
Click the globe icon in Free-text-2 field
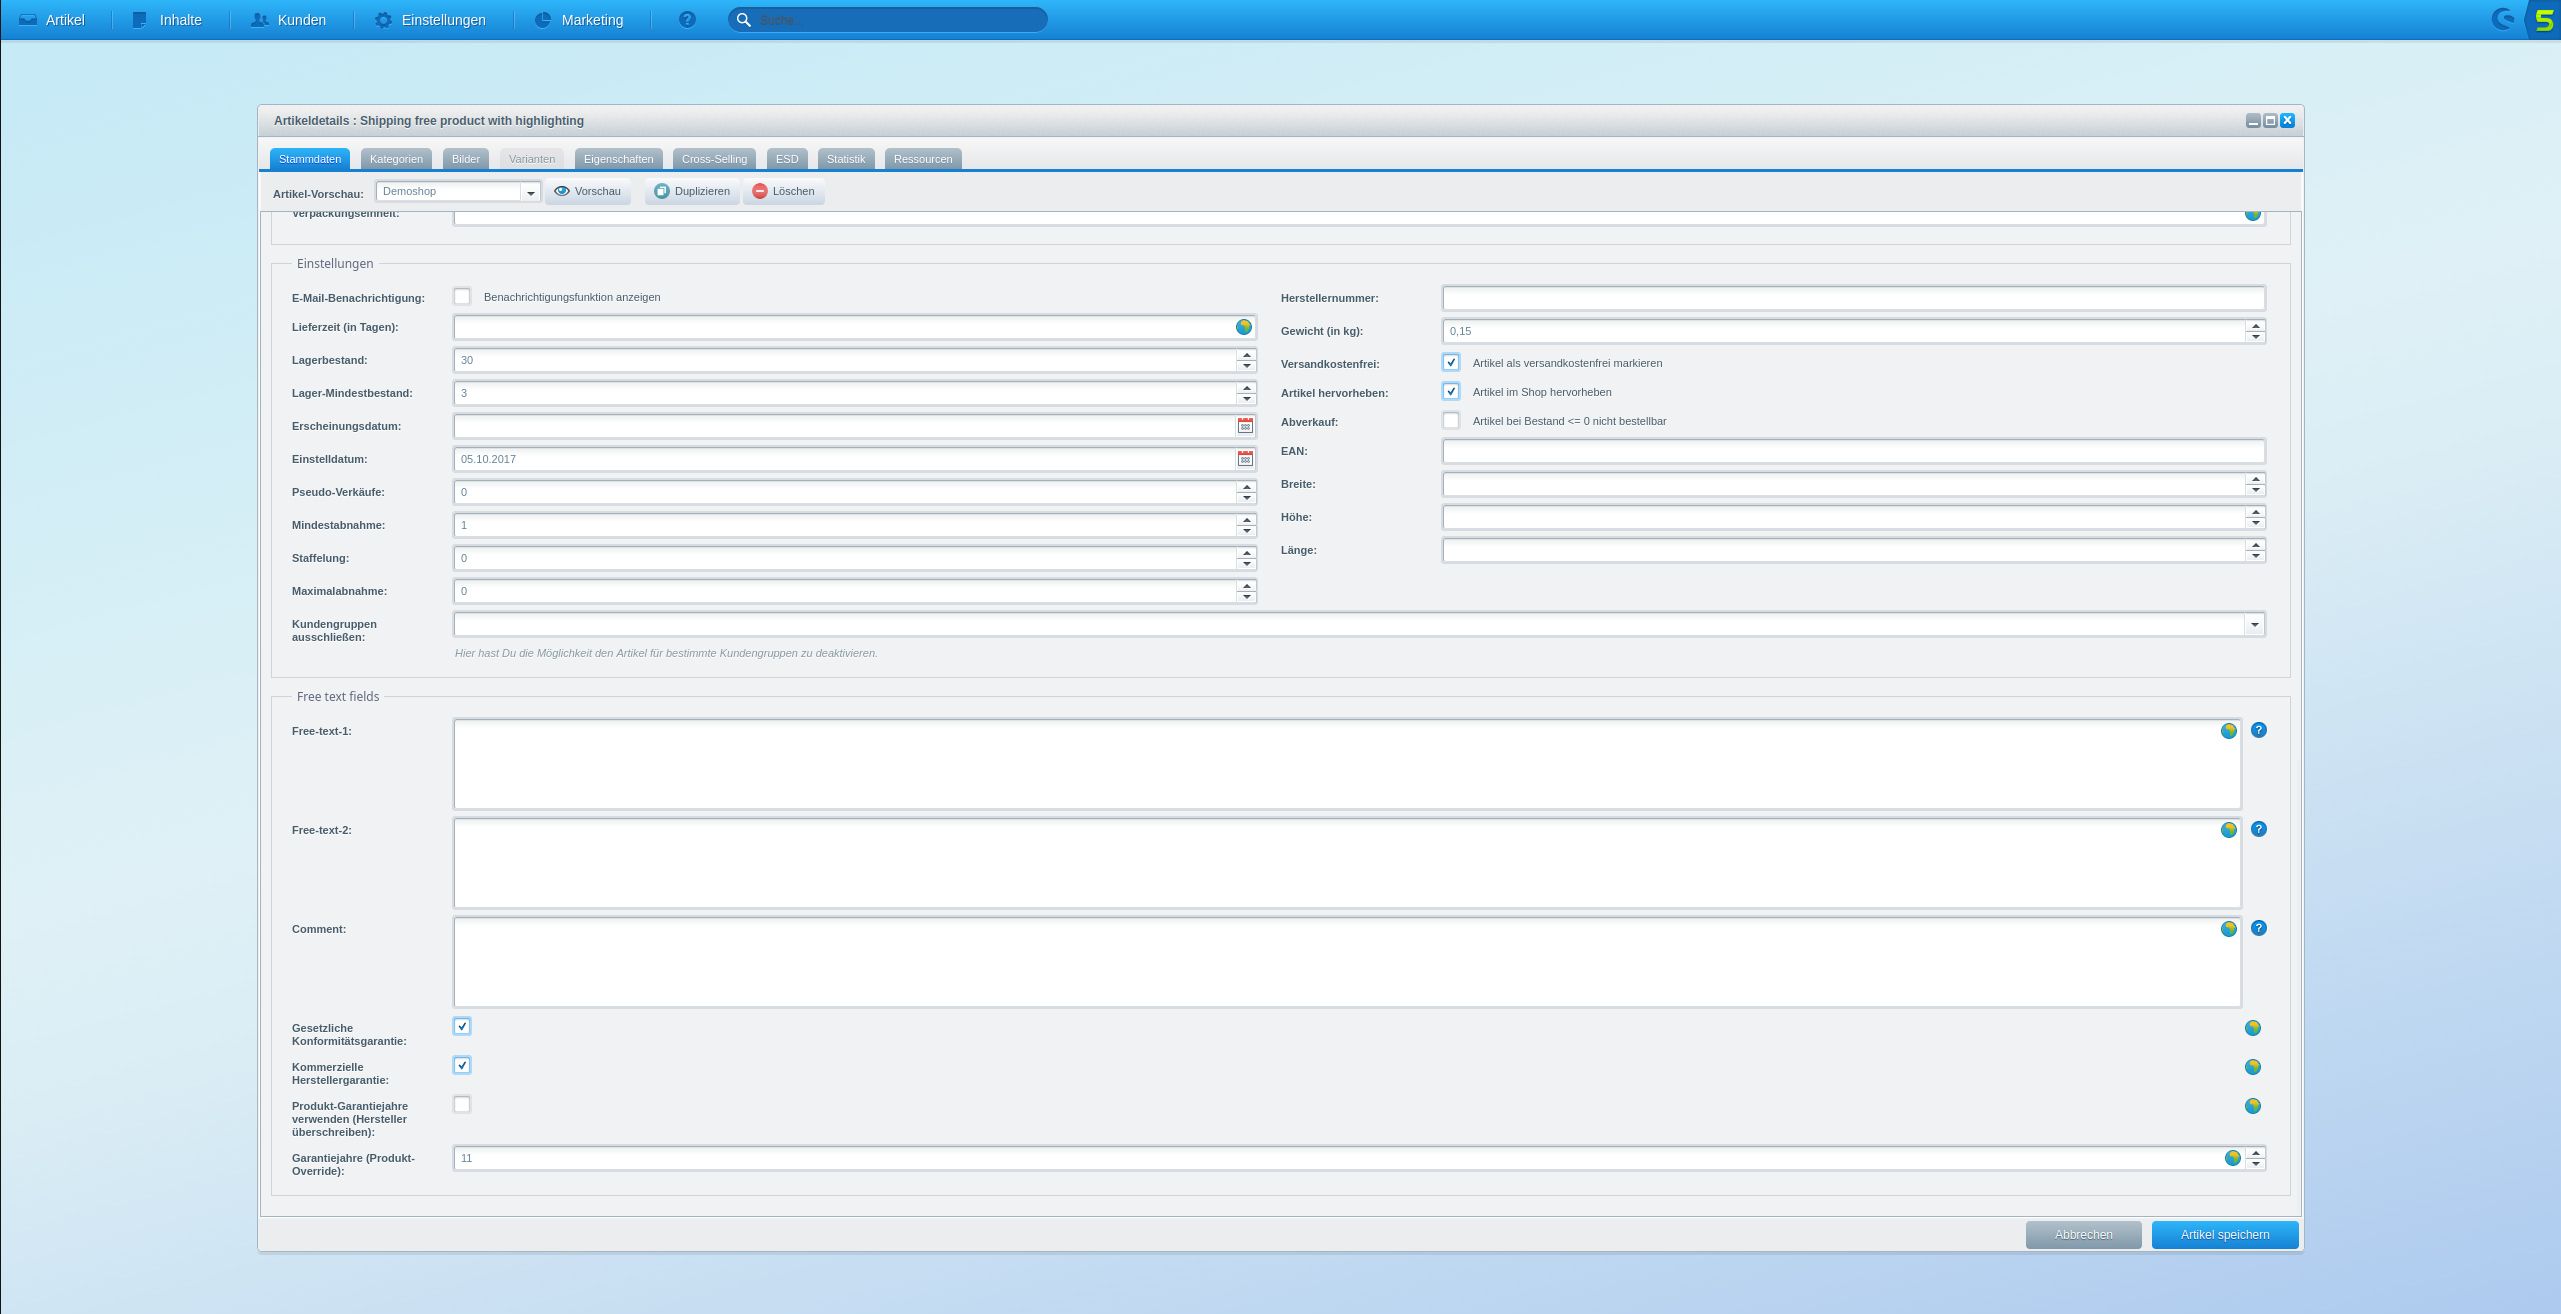(2229, 830)
